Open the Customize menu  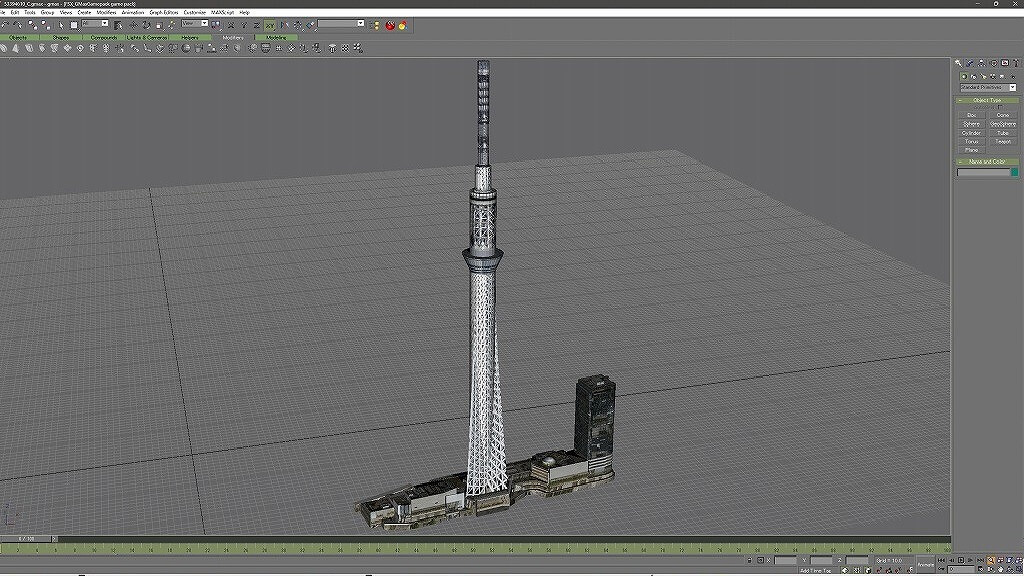tap(195, 12)
